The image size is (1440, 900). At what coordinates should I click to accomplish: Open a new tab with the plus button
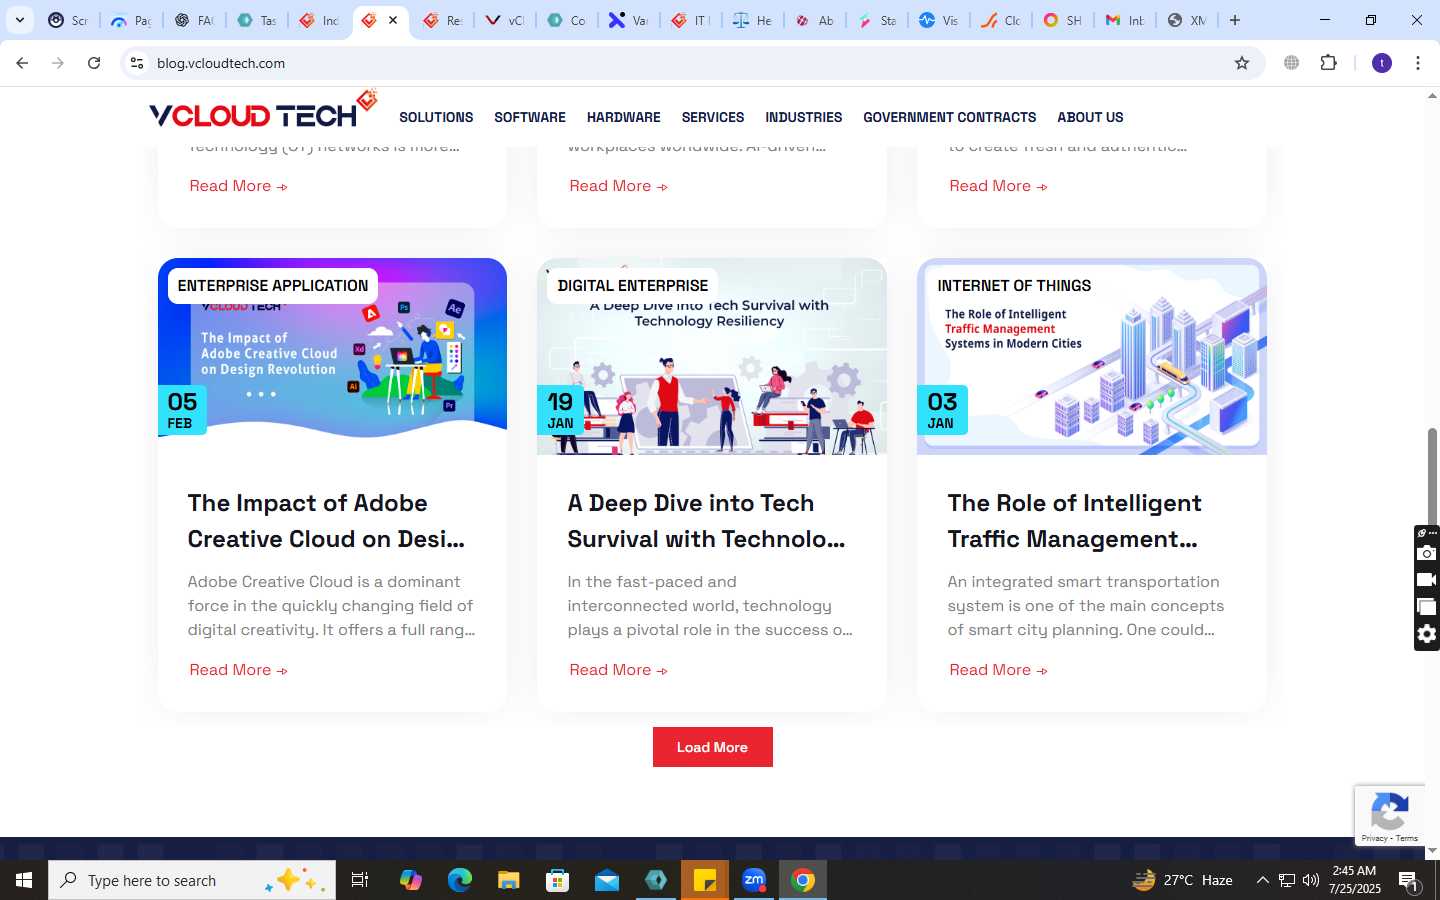[1235, 20]
